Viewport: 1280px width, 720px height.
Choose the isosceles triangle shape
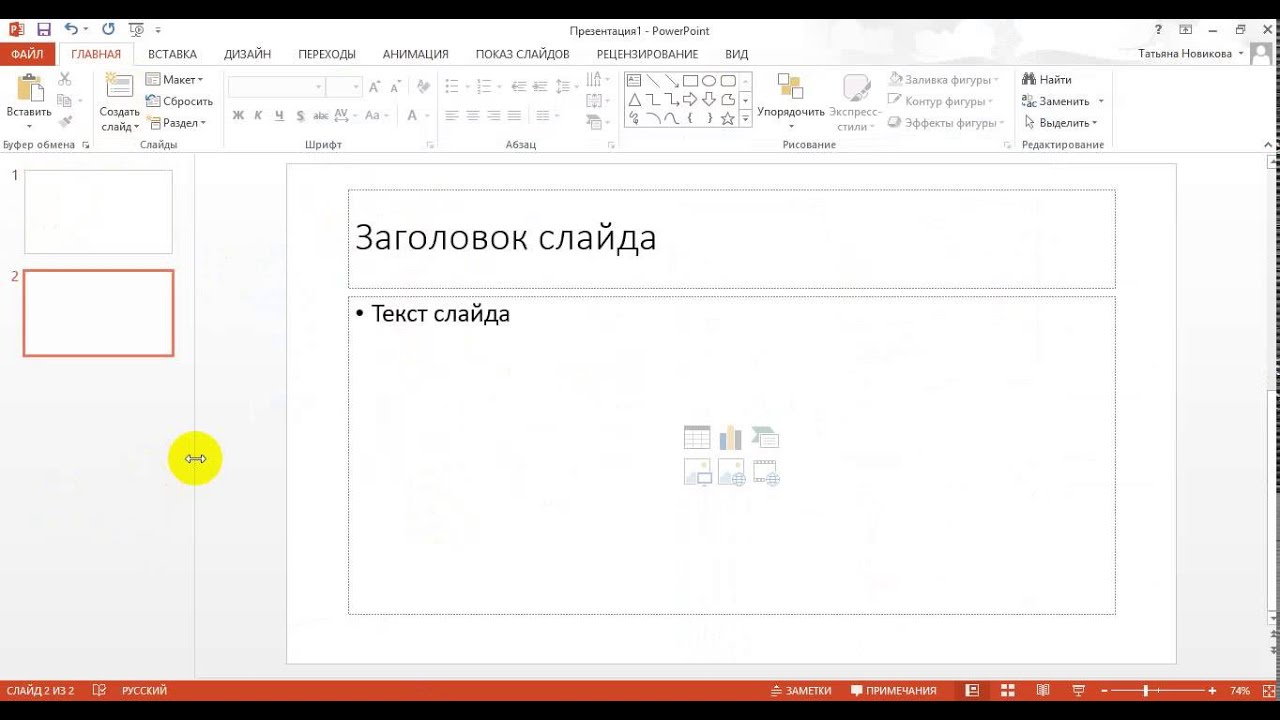634,100
